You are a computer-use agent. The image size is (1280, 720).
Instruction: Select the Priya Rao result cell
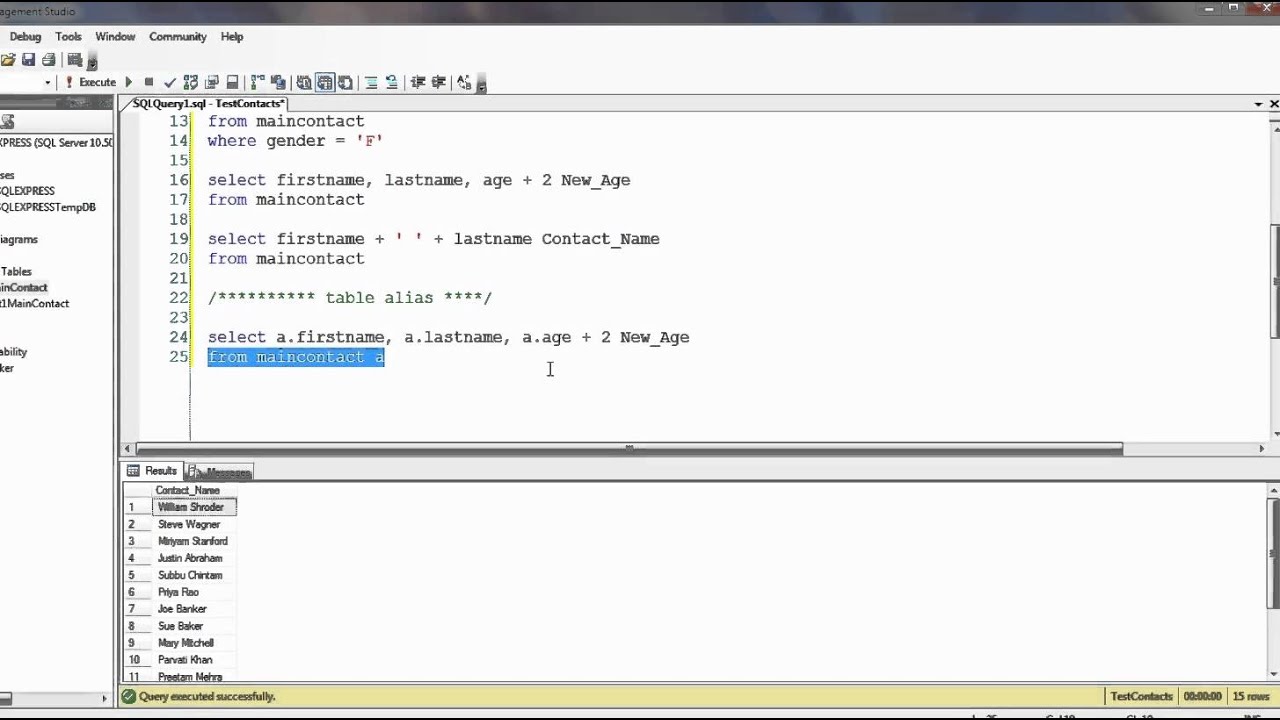pos(194,592)
